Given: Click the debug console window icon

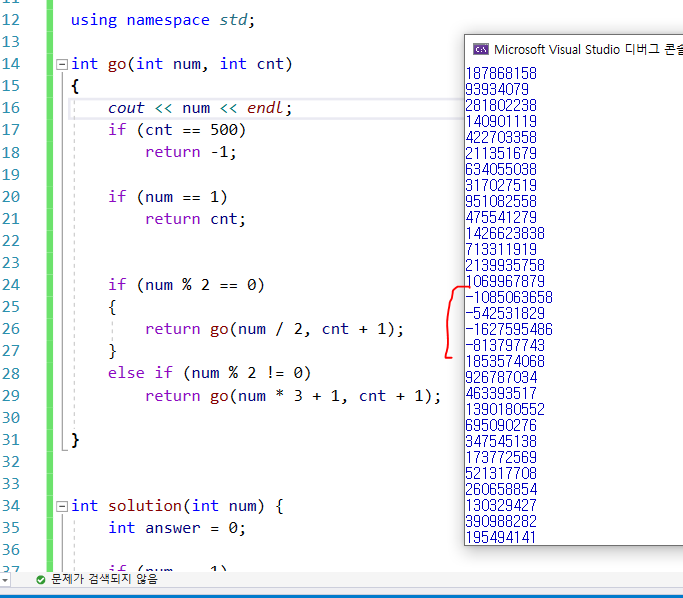Looking at the screenshot, I should click(x=481, y=49).
